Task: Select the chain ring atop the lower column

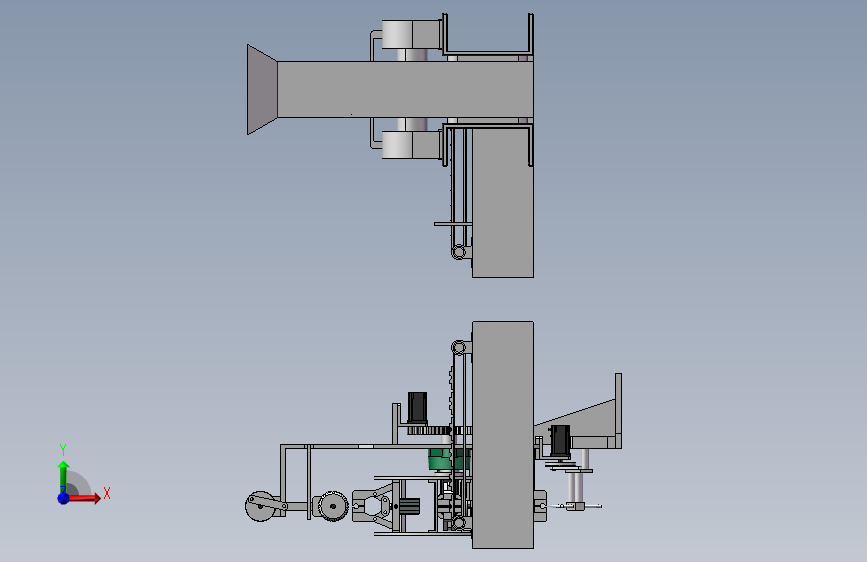Action: coord(458,347)
